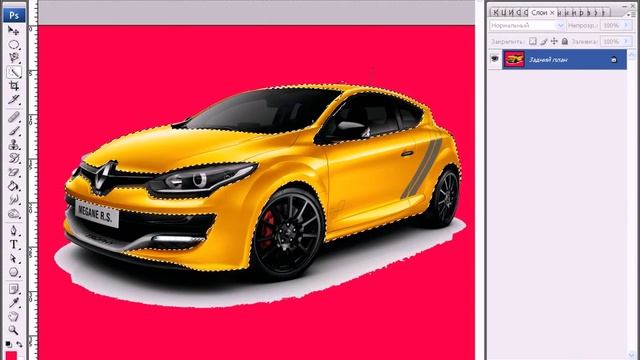Select the Zoom tool
The image size is (640, 360).
tap(13, 330)
